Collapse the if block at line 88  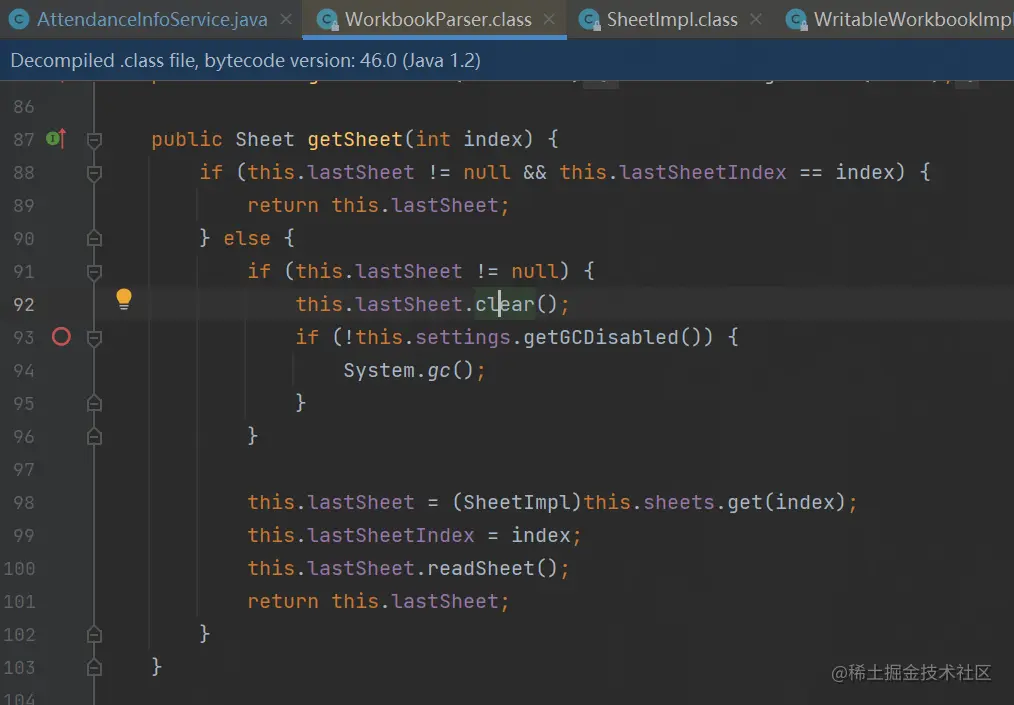tap(94, 173)
